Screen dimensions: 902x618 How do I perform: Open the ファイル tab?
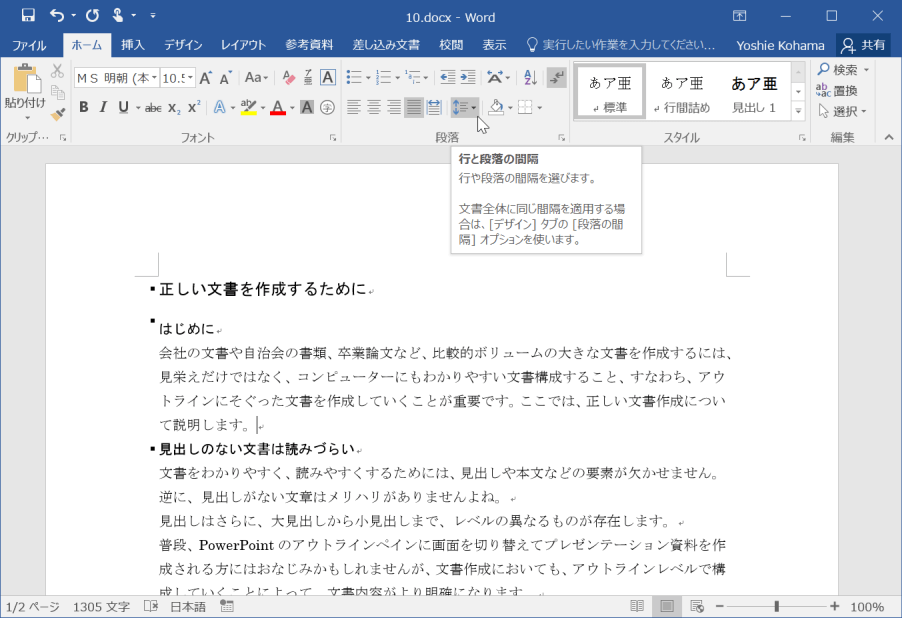coord(29,45)
